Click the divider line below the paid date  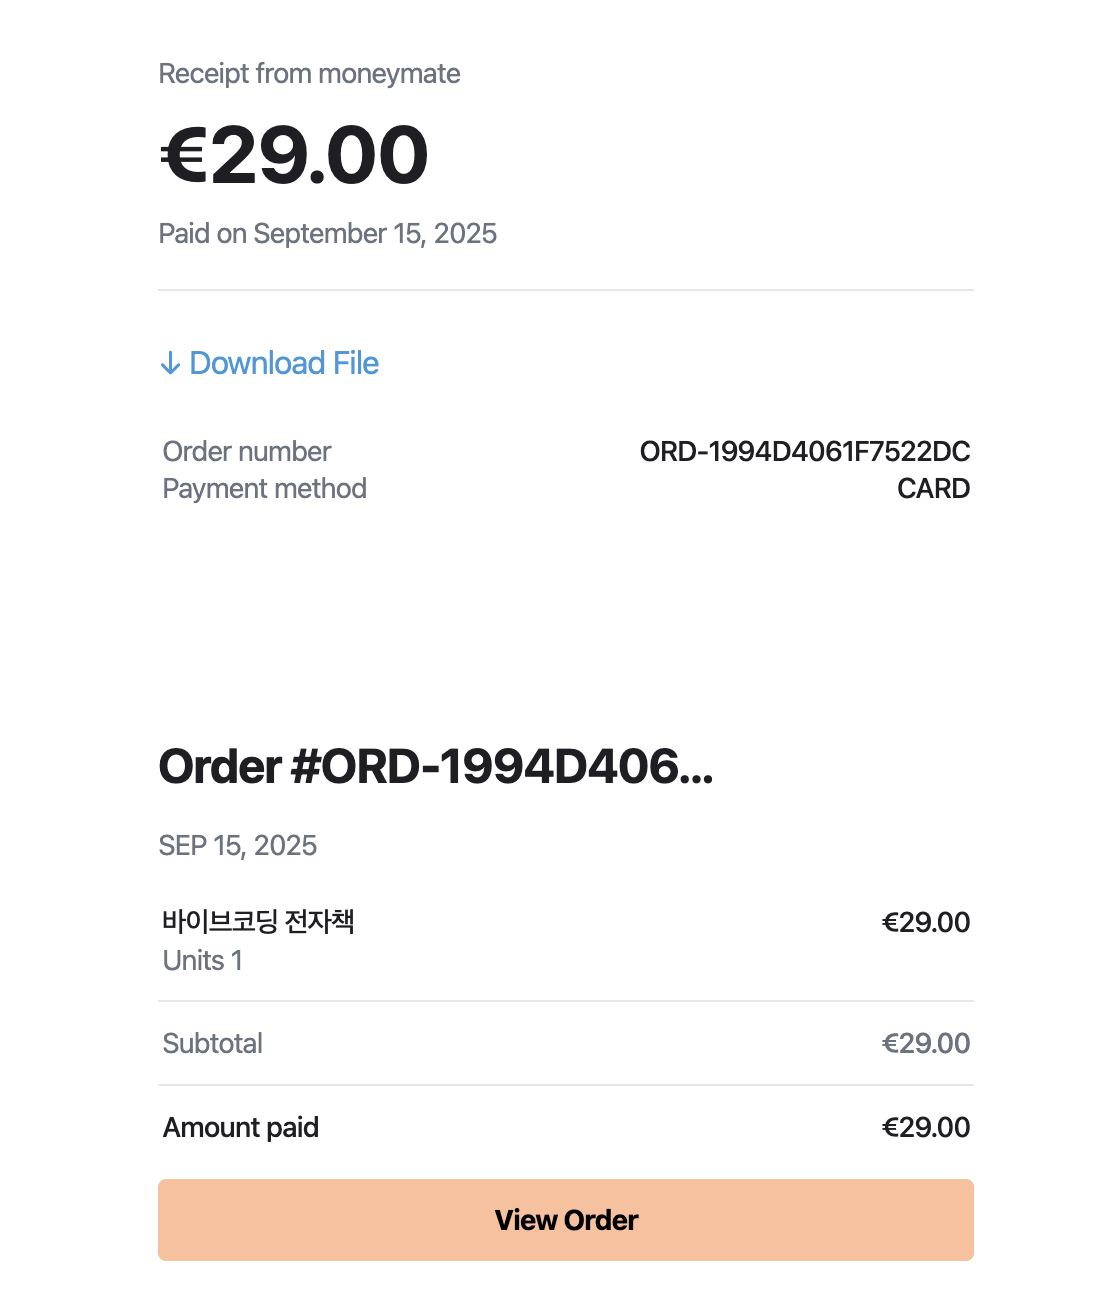565,290
